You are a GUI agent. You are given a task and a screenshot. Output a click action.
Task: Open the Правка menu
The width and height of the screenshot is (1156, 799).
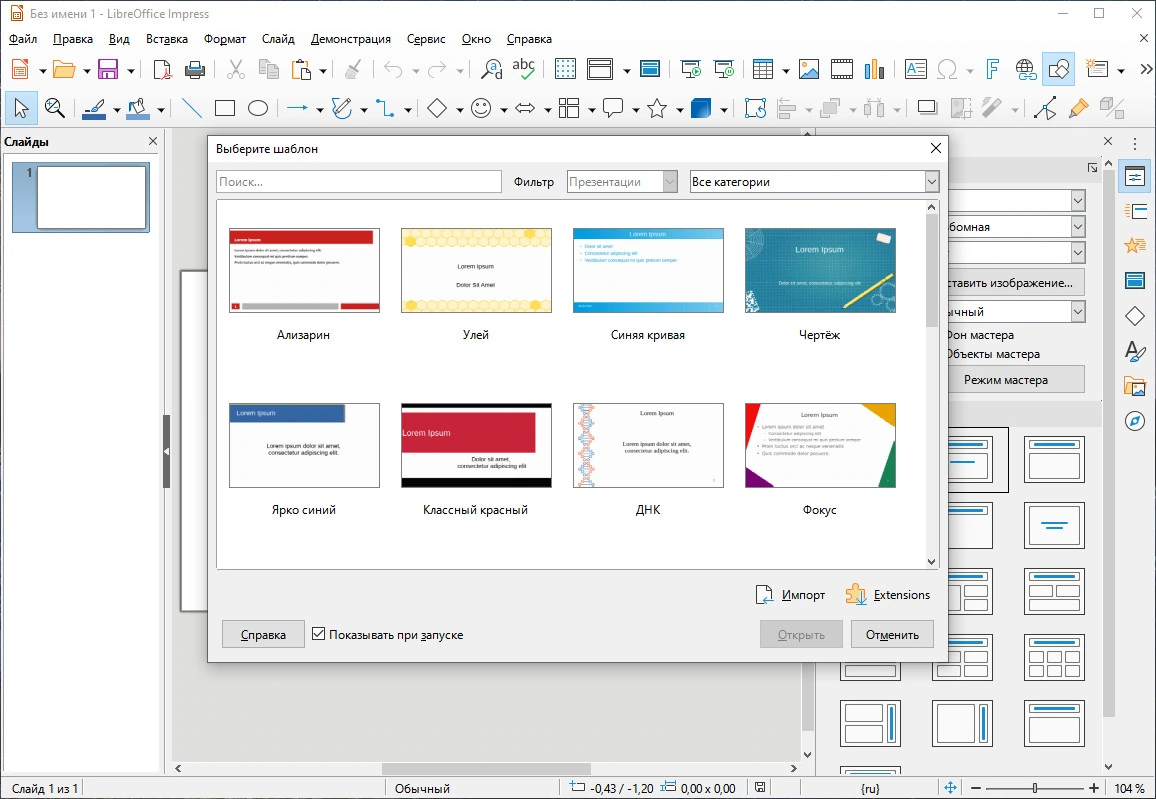click(73, 39)
